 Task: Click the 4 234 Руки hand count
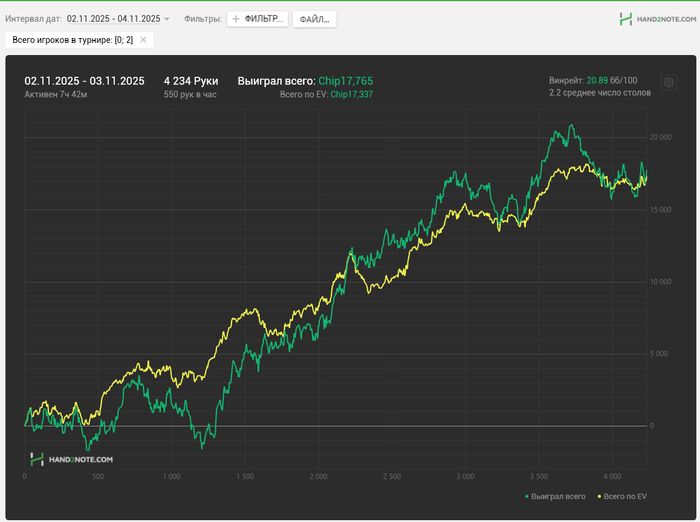pos(191,81)
